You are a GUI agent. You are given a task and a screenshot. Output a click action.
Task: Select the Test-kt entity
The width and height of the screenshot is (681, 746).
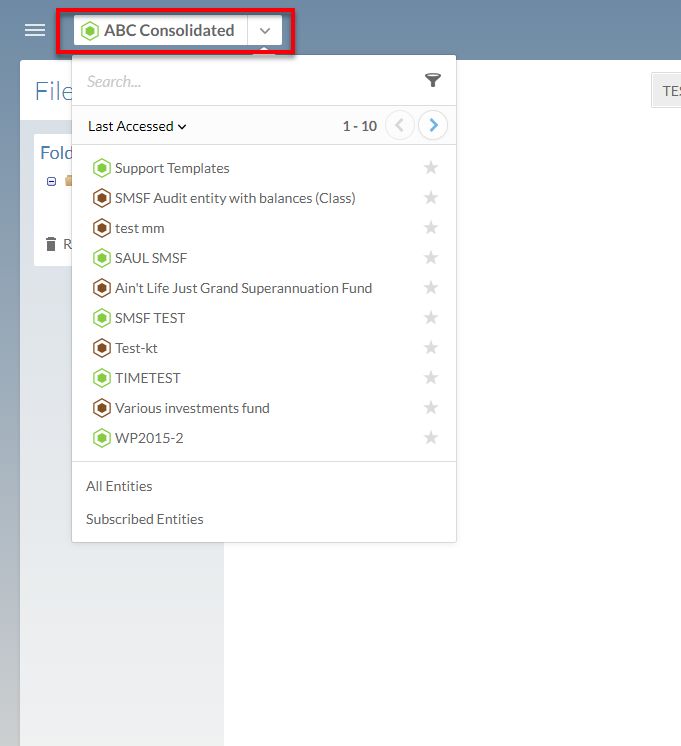point(136,348)
